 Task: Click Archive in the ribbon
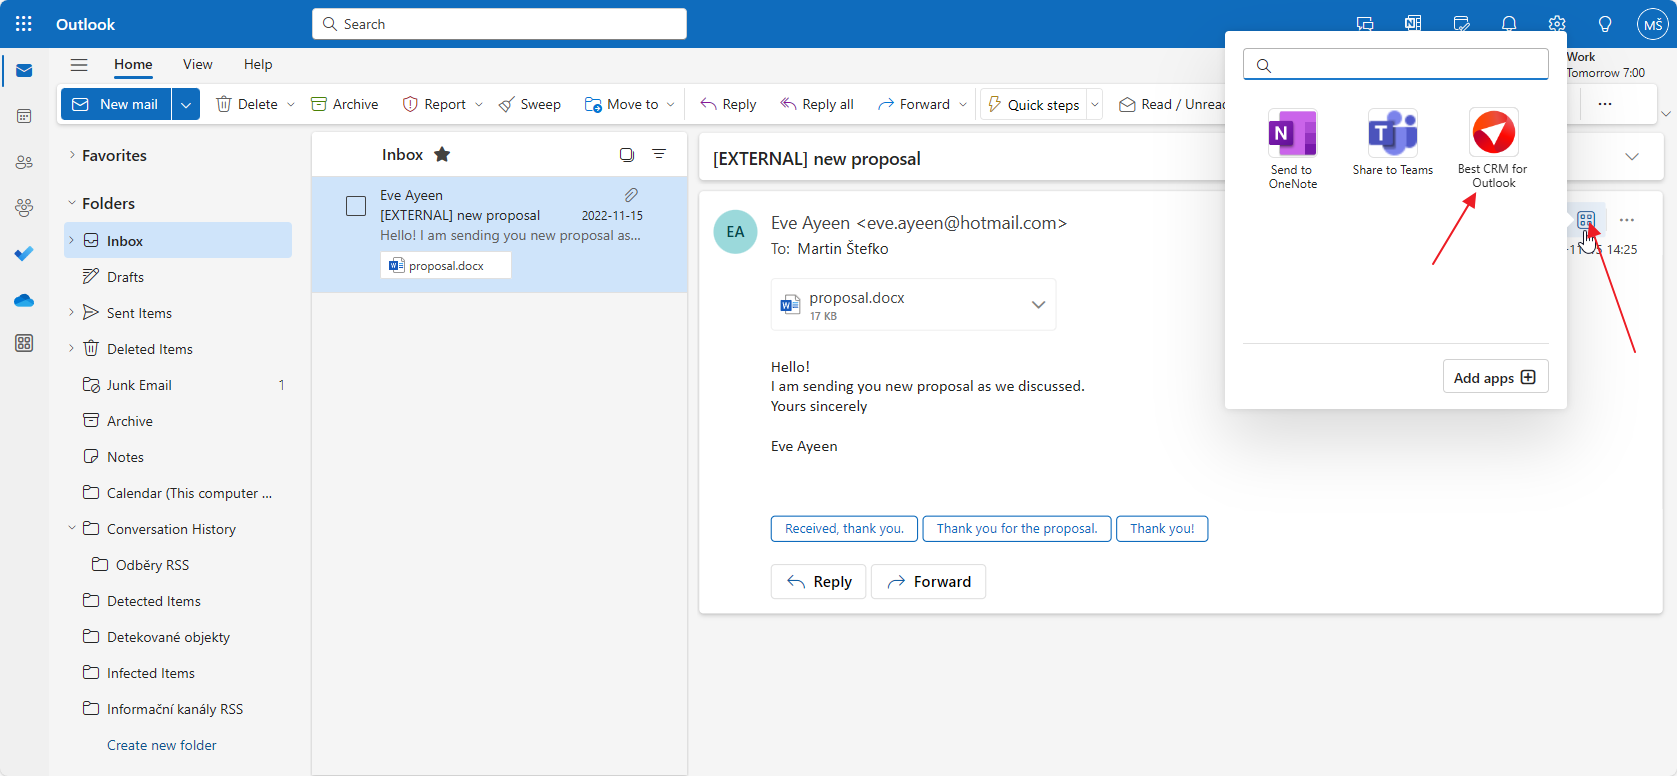pyautogui.click(x=344, y=104)
